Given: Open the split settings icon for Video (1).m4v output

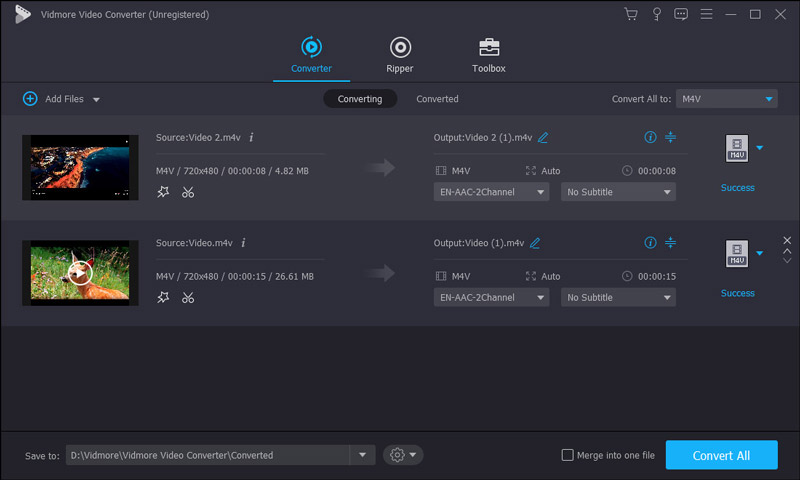Looking at the screenshot, I should click(671, 243).
